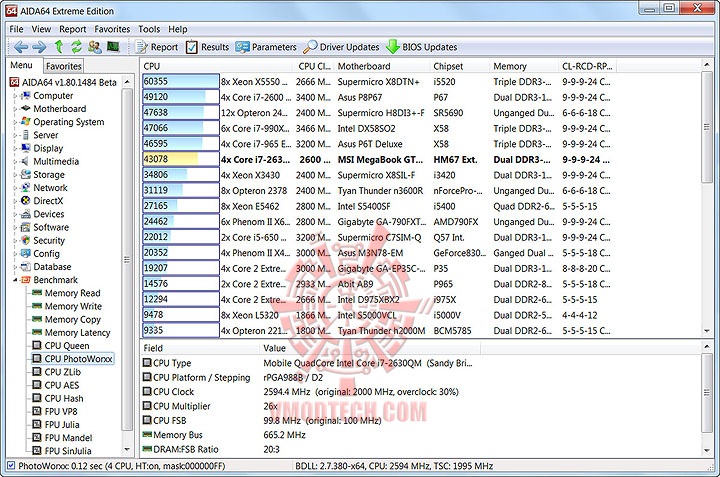Select the FPU Mandel benchmark icon

(37, 438)
